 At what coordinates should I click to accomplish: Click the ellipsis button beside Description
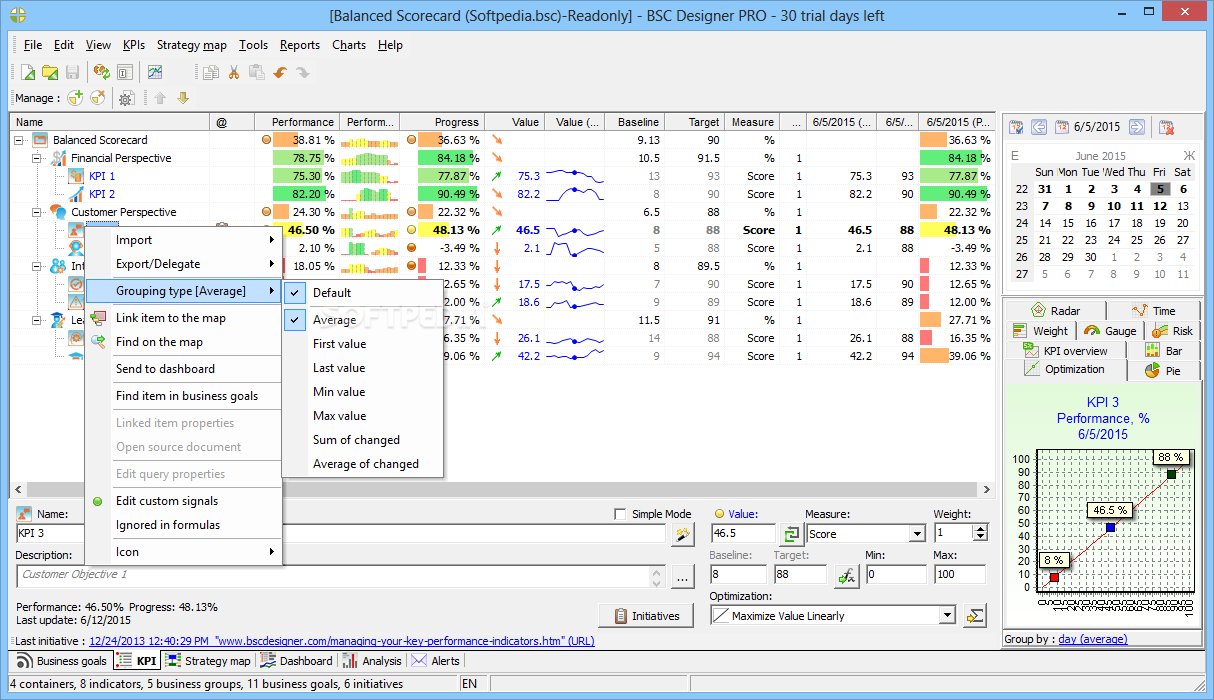point(682,576)
